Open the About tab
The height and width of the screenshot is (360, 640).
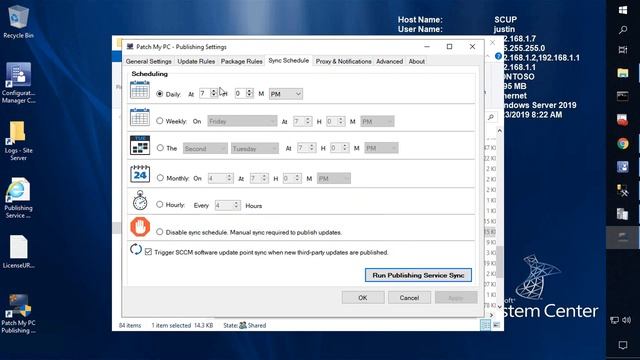point(417,61)
